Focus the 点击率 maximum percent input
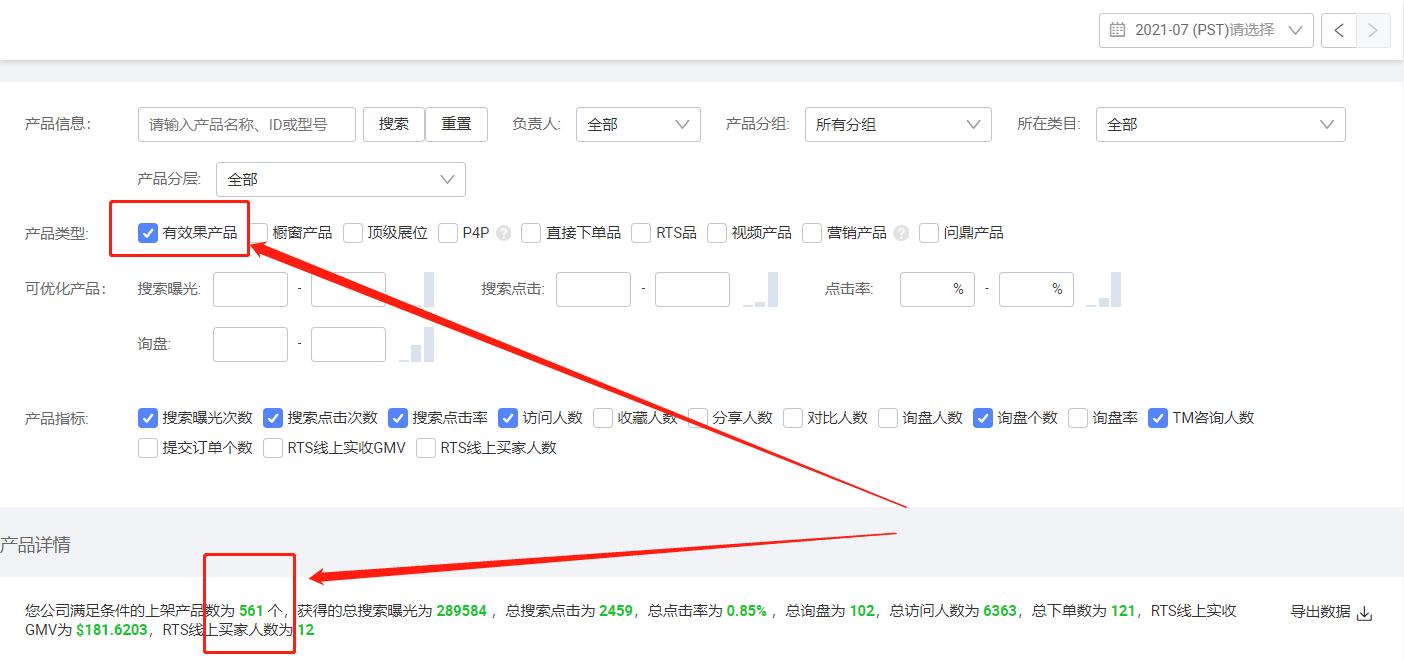The width and height of the screenshot is (1404, 661). (1036, 289)
